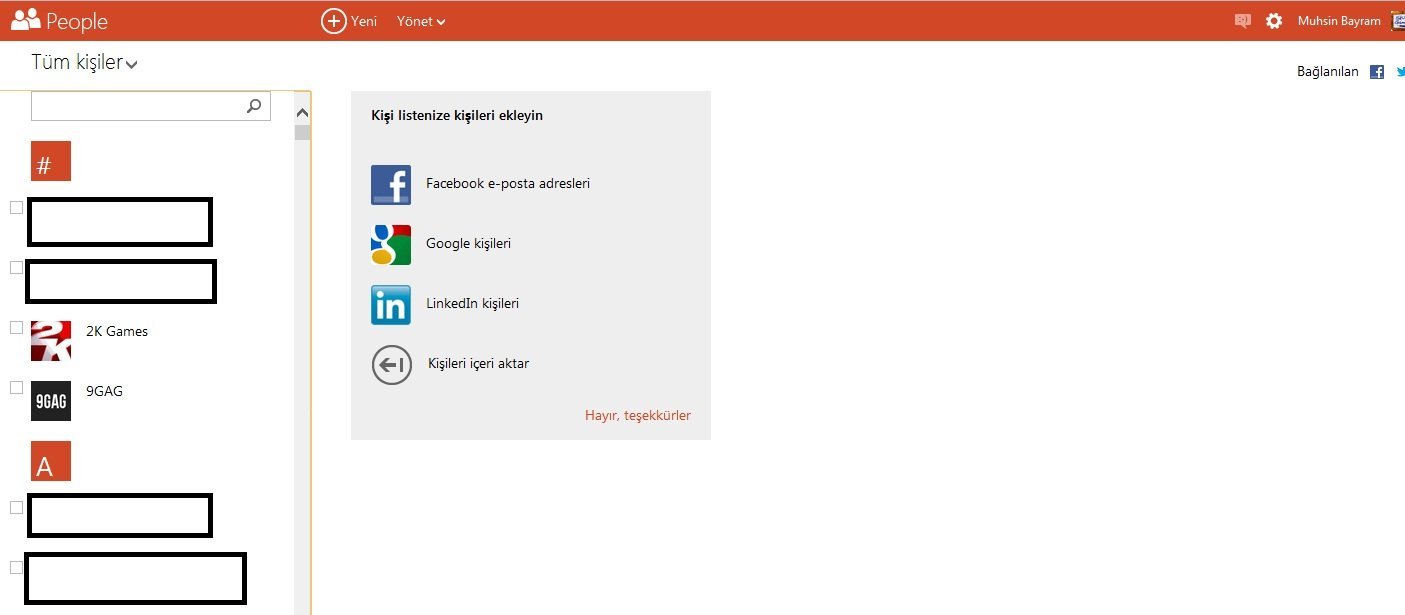Image resolution: width=1405 pixels, height=615 pixels.
Task: Open the People app logo icon
Action: (26, 20)
